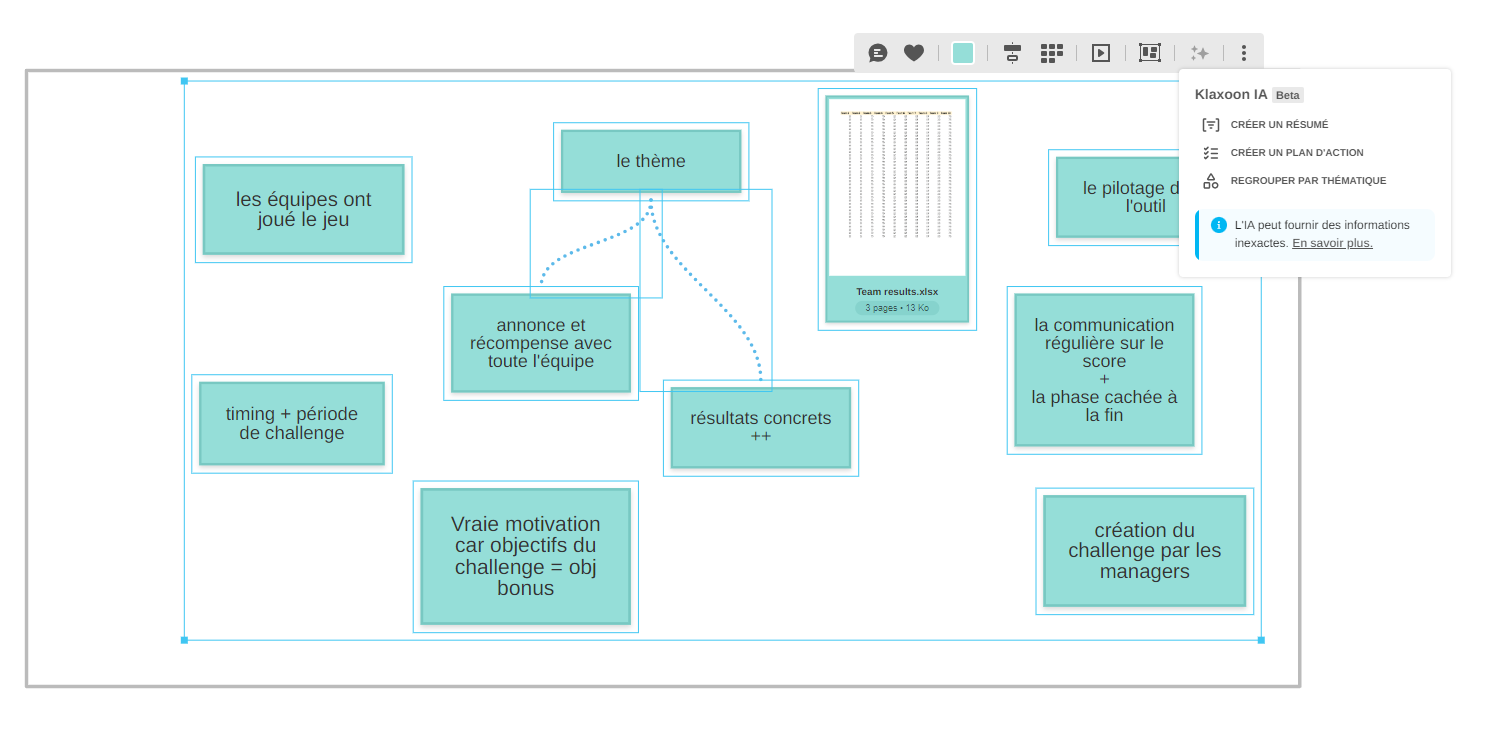Click the play presentation icon
1499x755 pixels.
(x=1101, y=53)
